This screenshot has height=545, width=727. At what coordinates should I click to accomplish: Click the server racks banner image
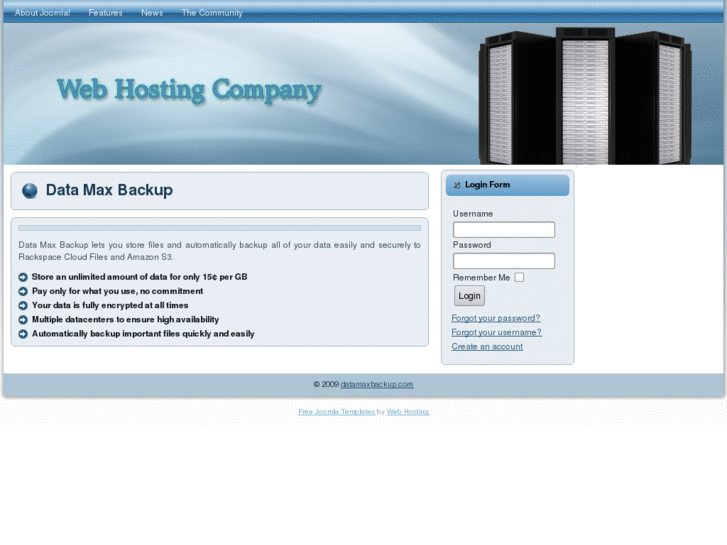(585, 96)
